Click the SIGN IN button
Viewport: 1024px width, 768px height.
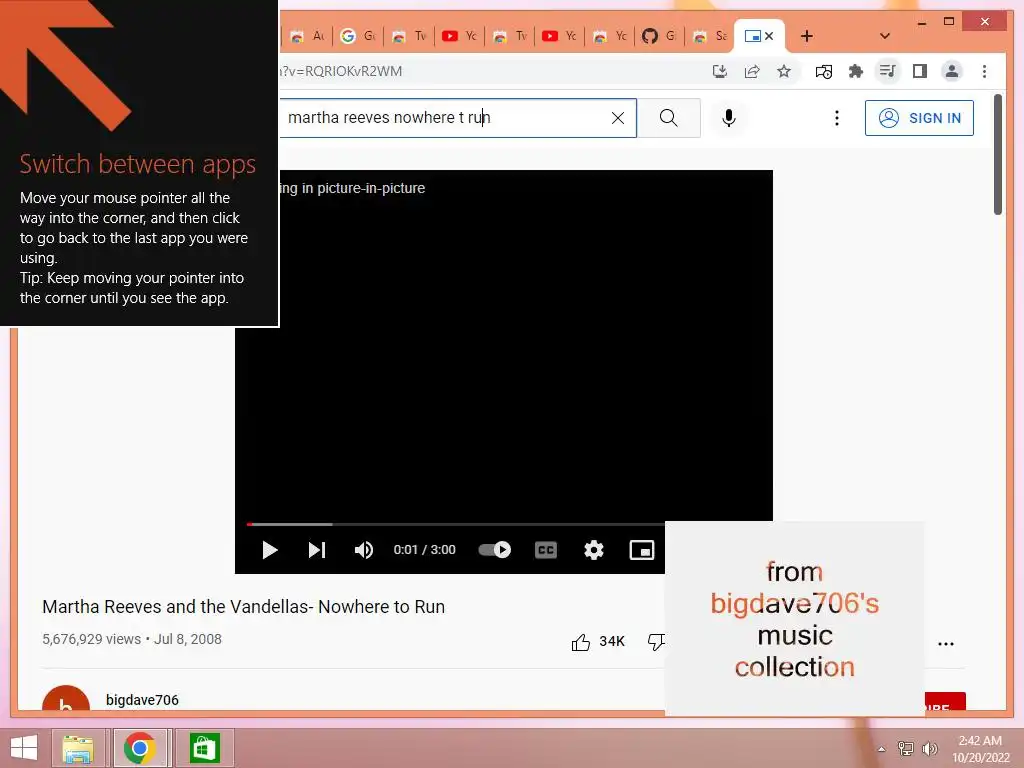point(919,118)
